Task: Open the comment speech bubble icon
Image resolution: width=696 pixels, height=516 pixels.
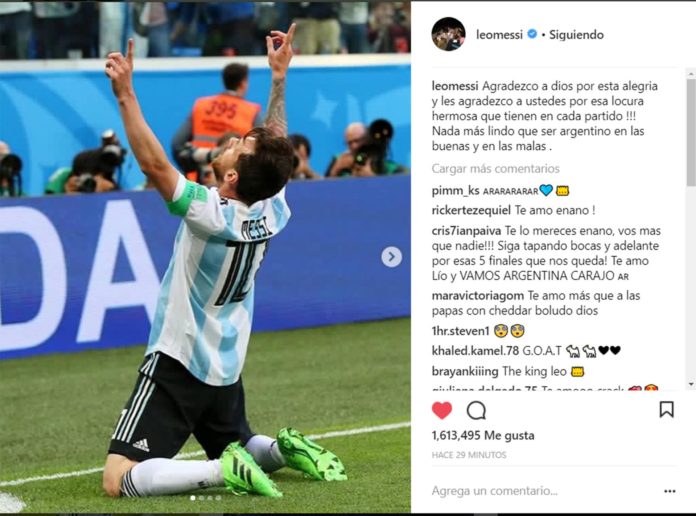Action: pos(476,410)
